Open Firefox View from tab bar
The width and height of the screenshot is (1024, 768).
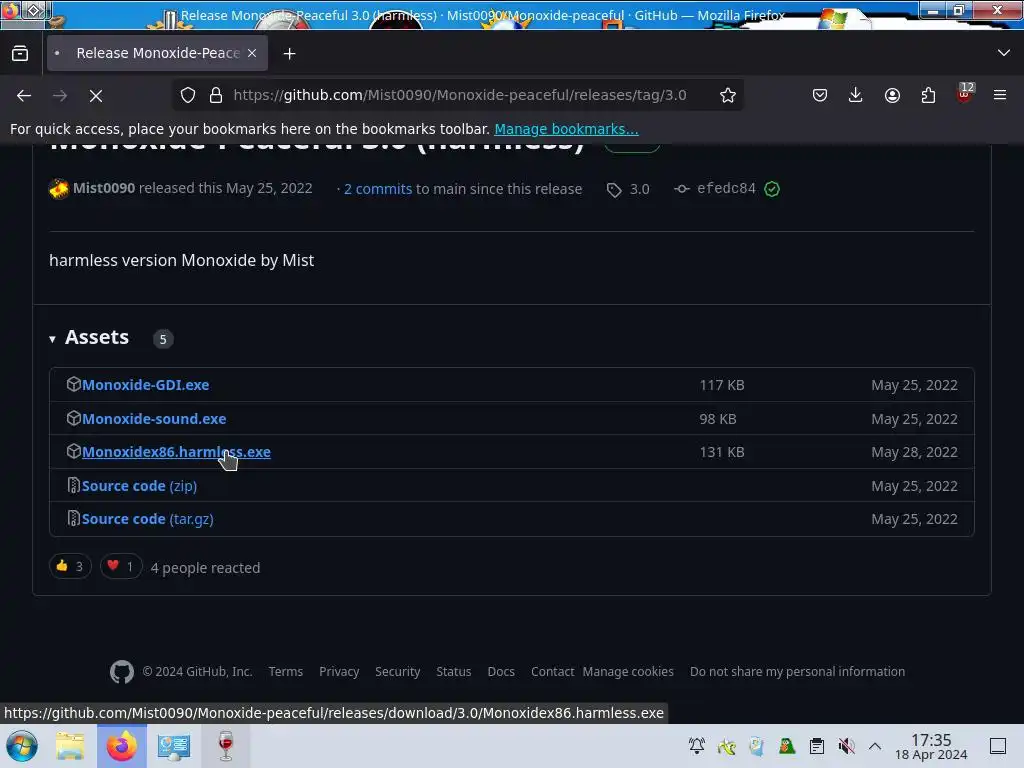coord(20,54)
